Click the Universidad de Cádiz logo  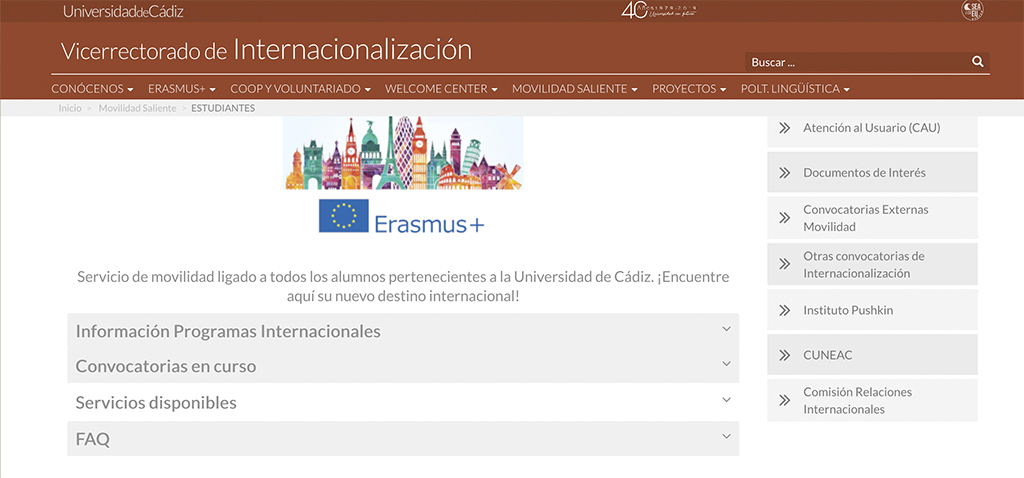[123, 11]
